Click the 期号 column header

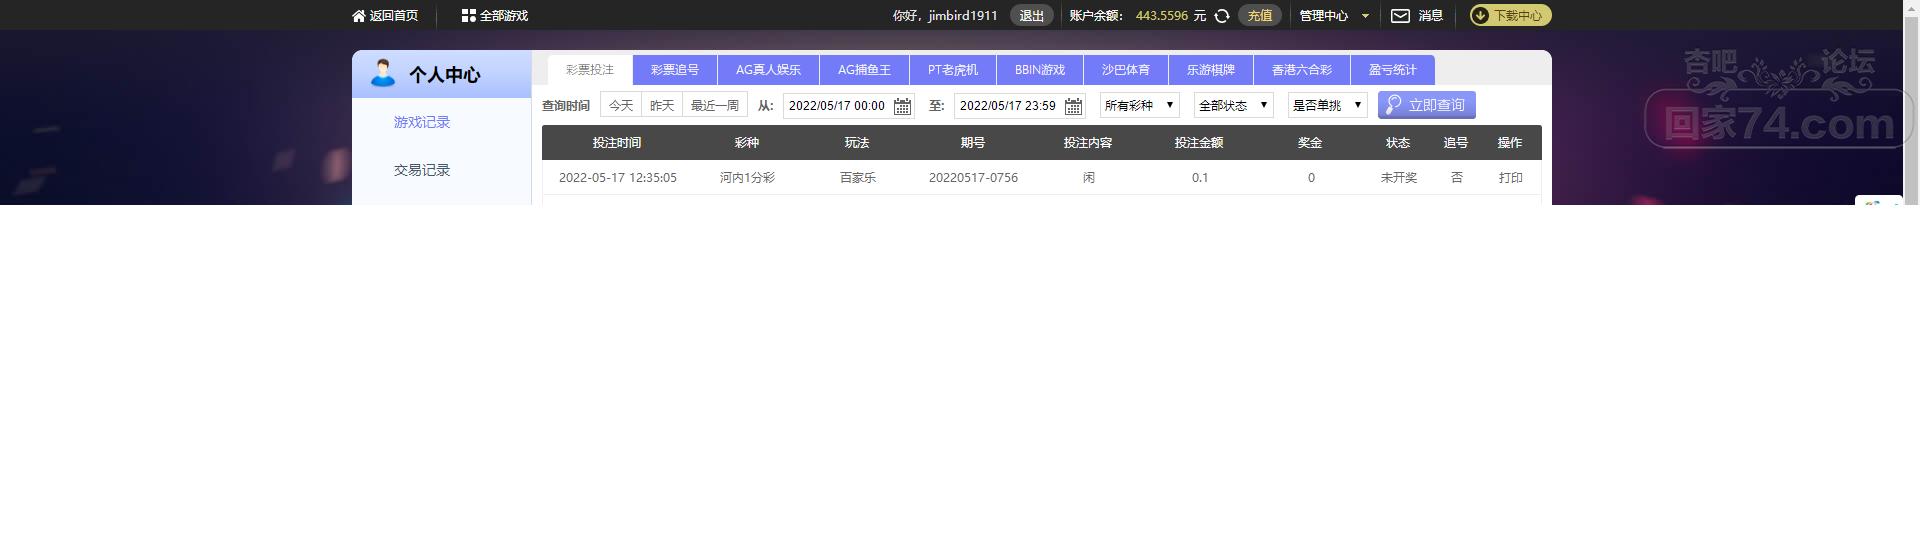pyautogui.click(x=973, y=143)
